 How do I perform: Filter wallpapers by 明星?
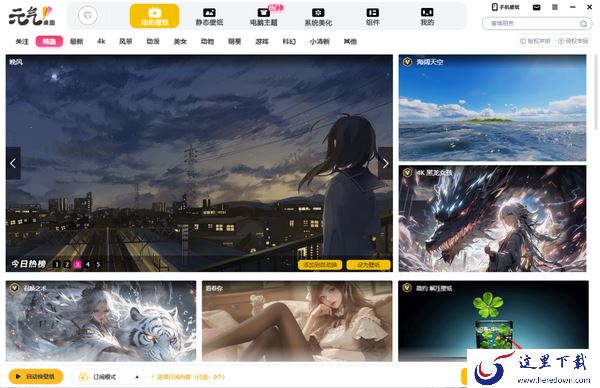[x=235, y=41]
